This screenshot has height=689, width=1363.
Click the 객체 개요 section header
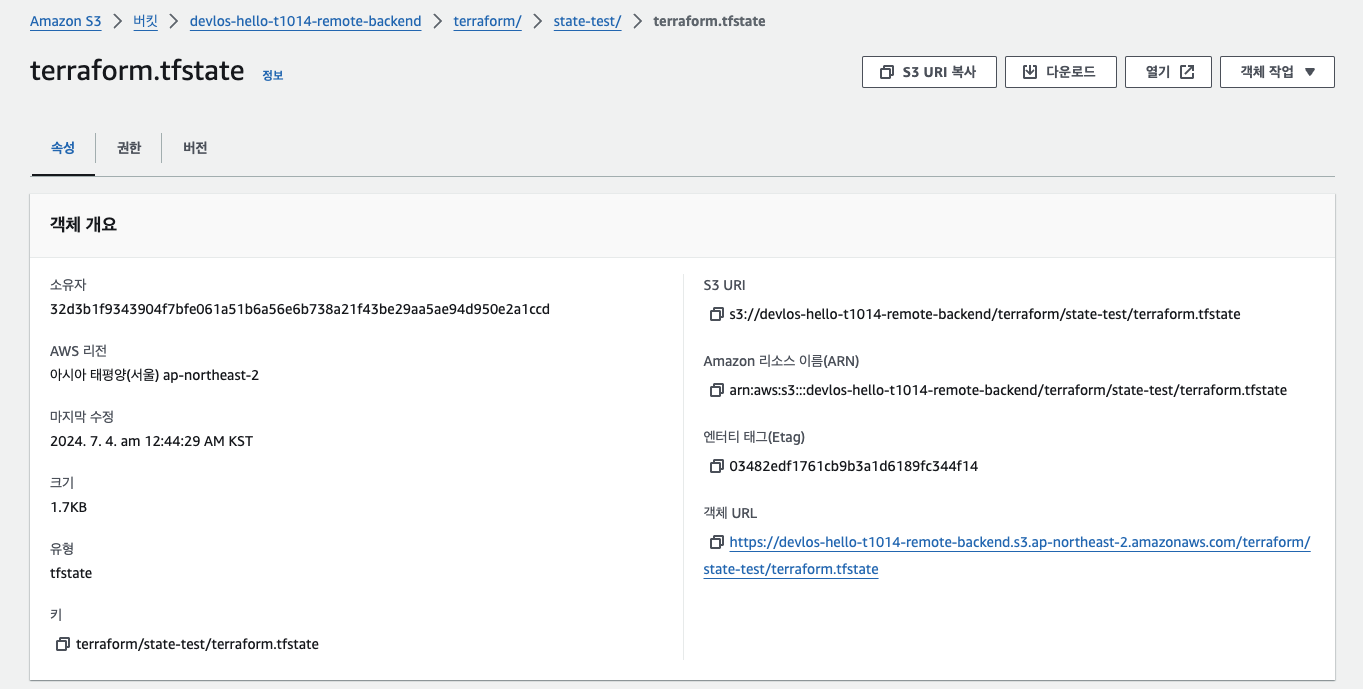click(x=84, y=225)
